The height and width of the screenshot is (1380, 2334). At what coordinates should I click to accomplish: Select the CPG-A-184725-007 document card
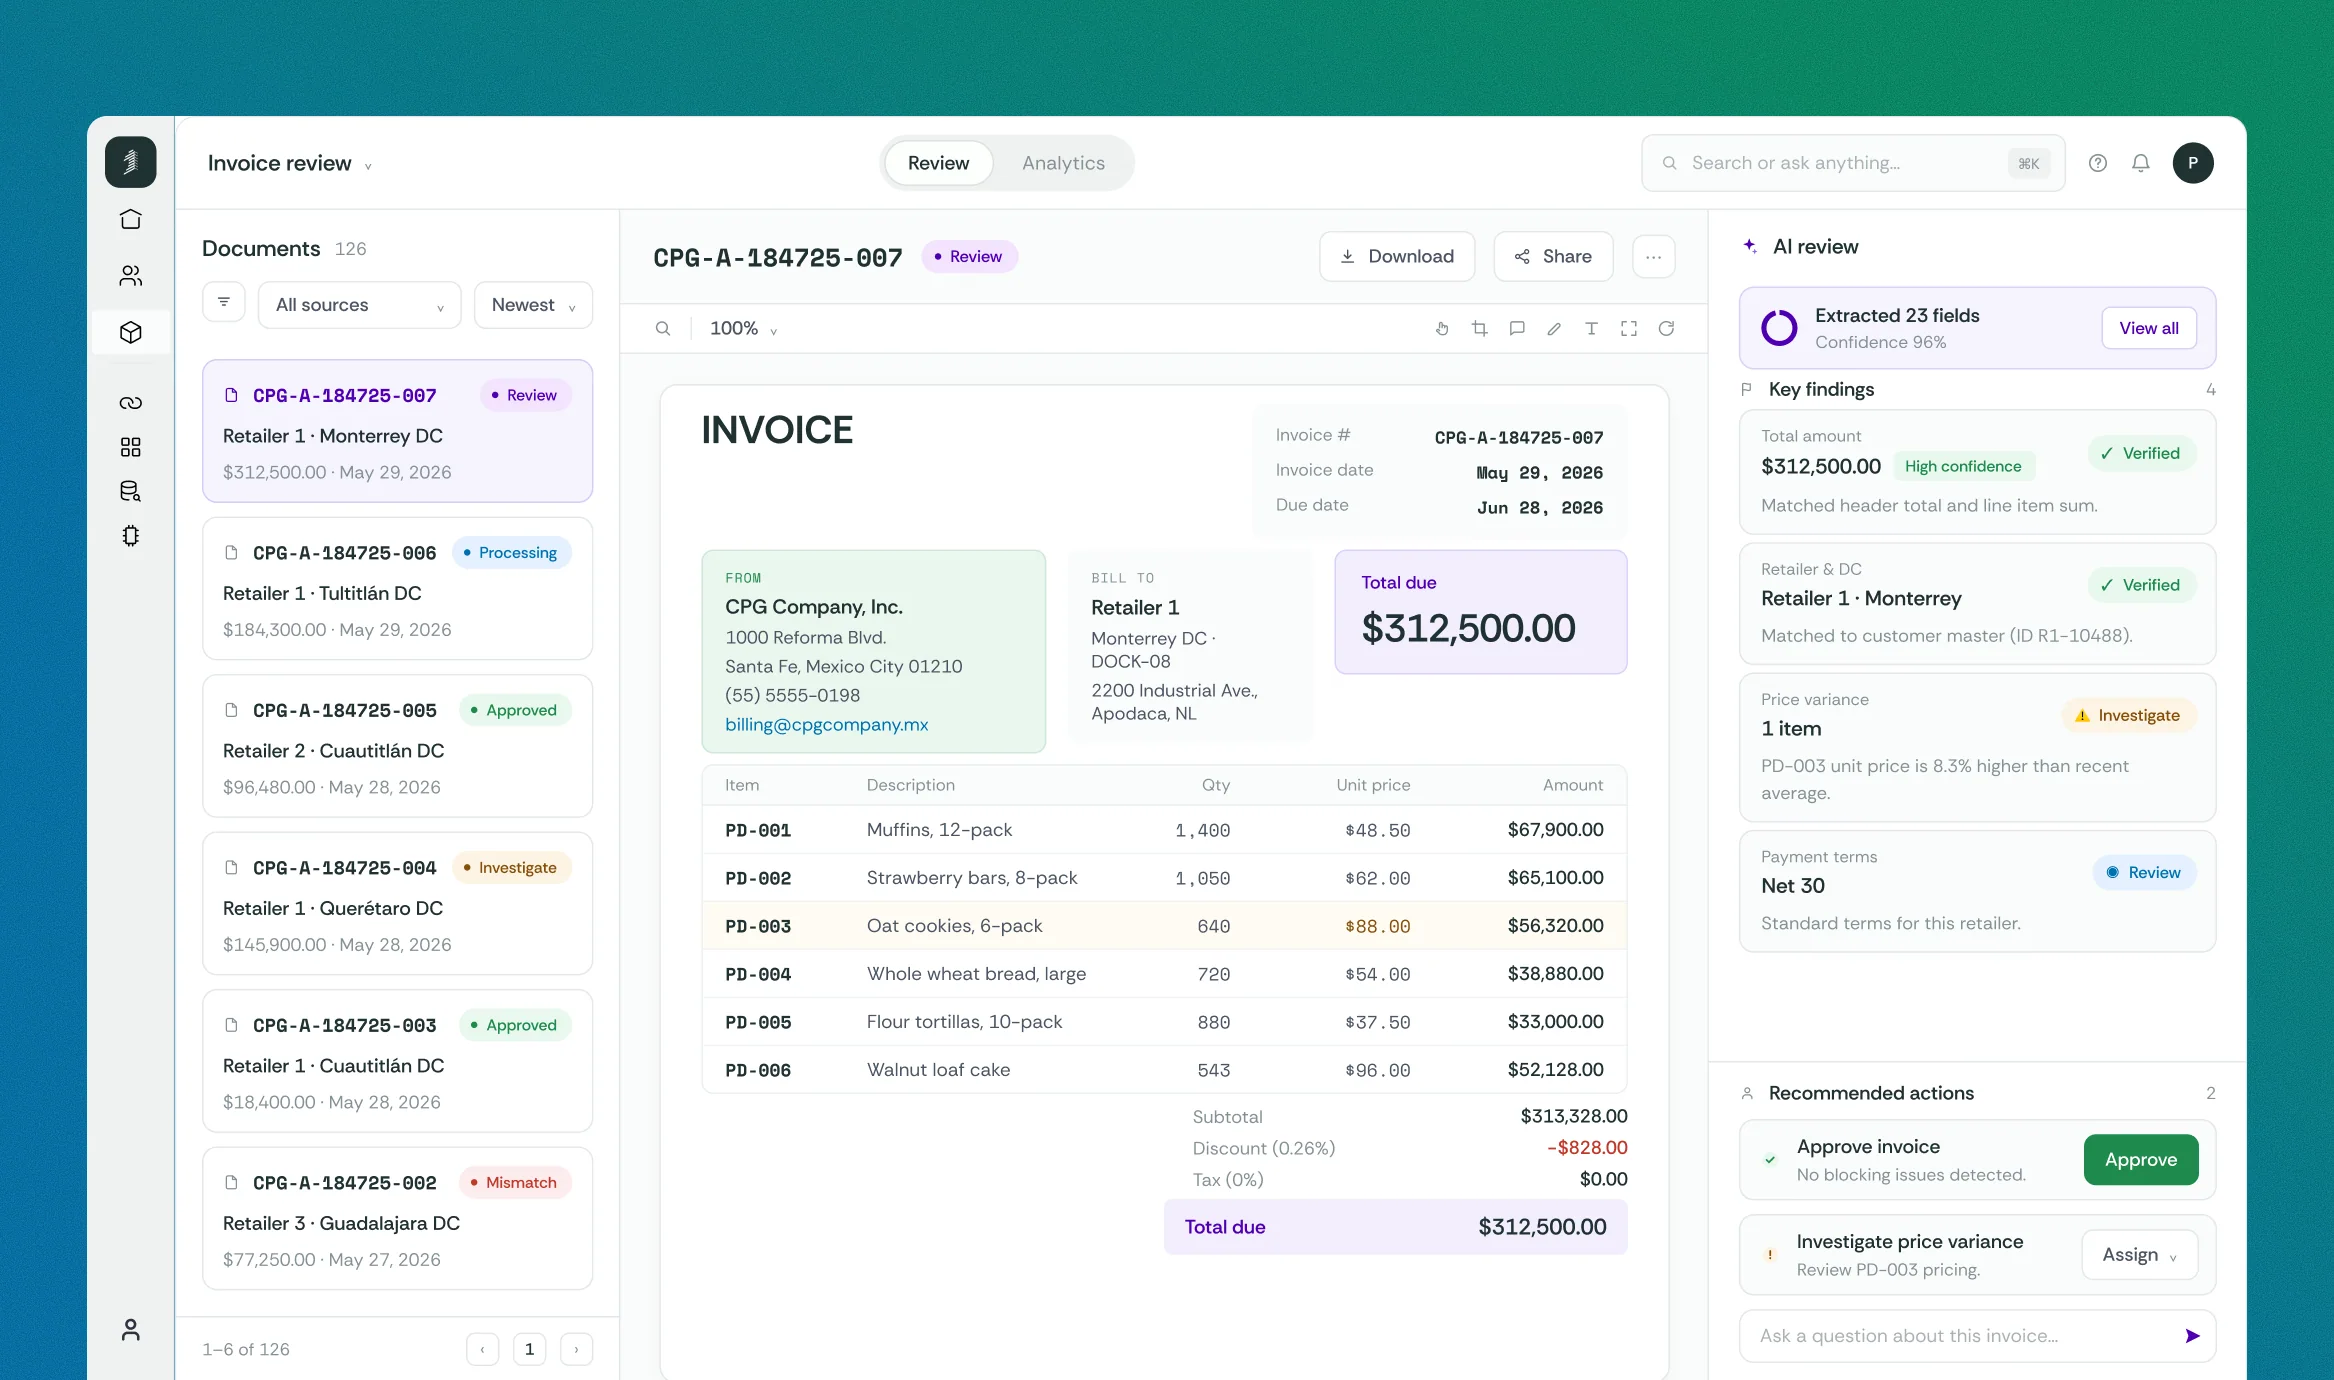(397, 431)
